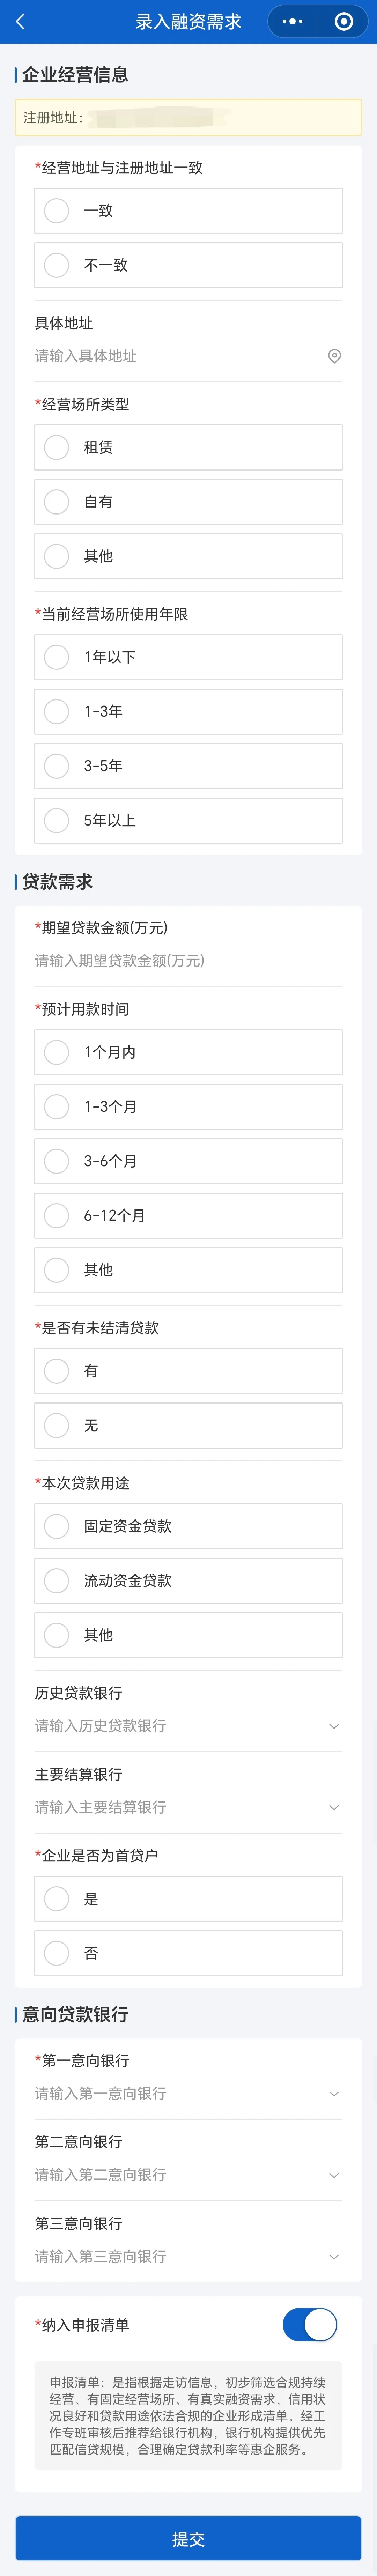Select 一致 for address consistency
Image resolution: width=377 pixels, height=2576 pixels.
point(188,211)
